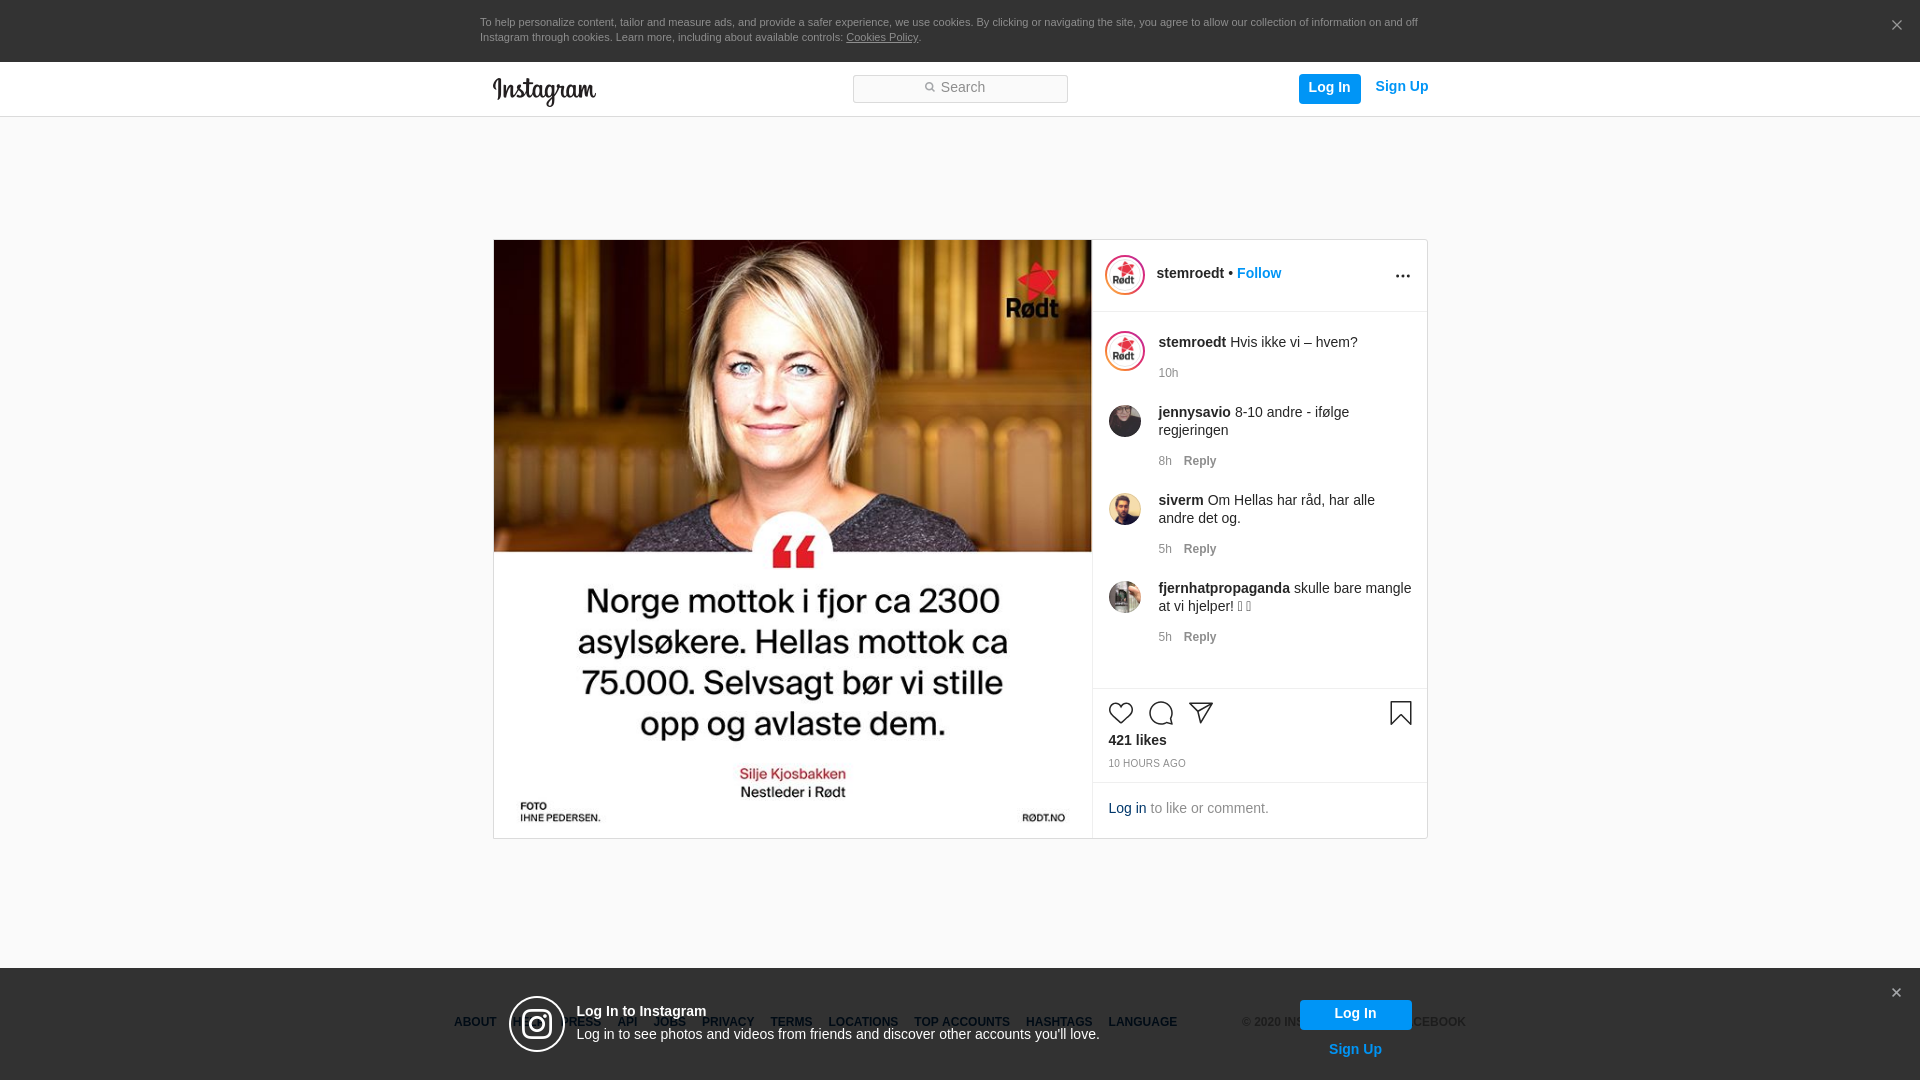
Task: Open the Cookies Policy link
Action: pyautogui.click(x=881, y=37)
